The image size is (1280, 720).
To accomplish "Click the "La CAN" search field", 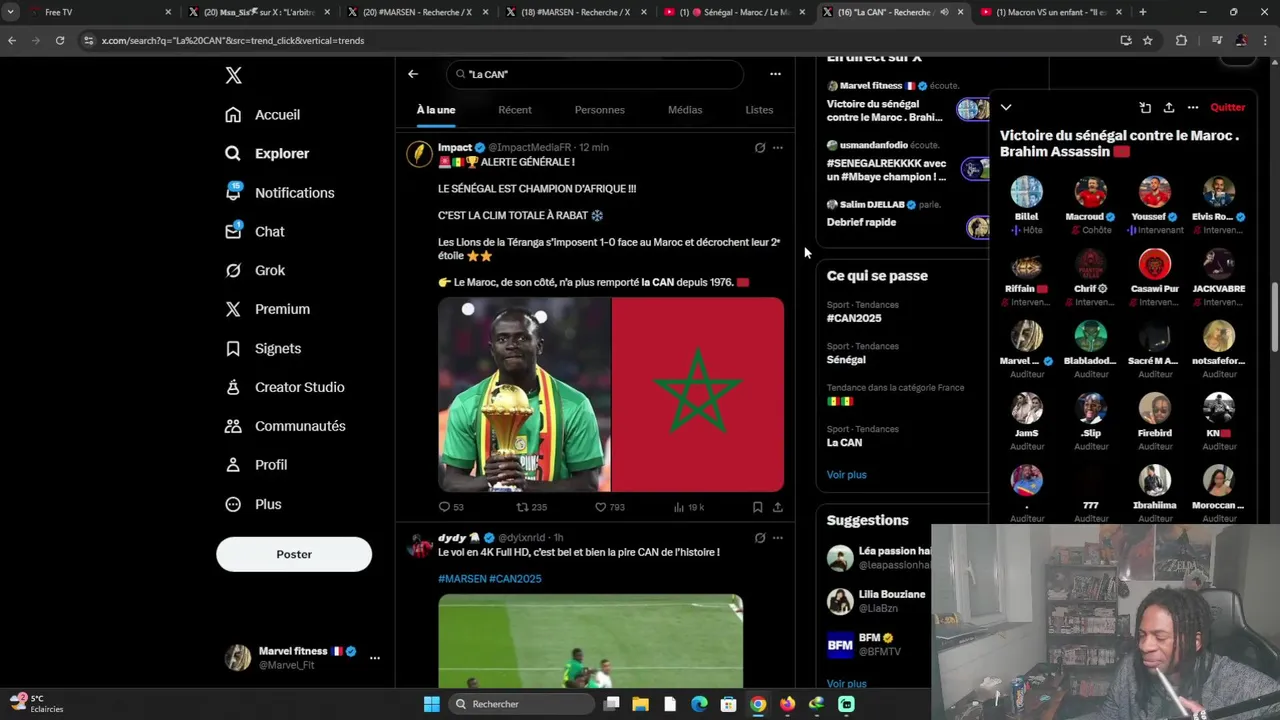I will [595, 74].
